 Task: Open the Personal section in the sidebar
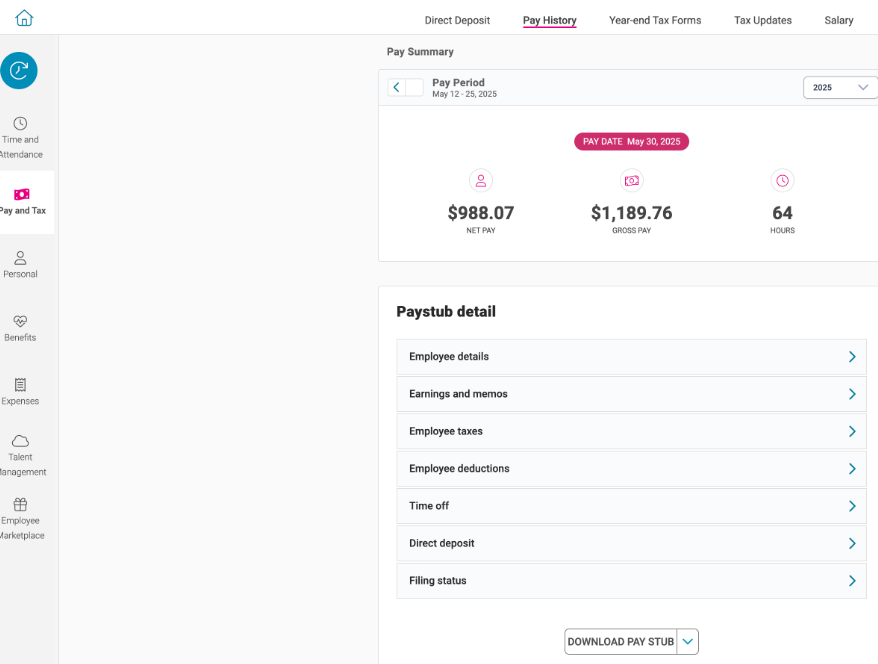pyautogui.click(x=20, y=264)
